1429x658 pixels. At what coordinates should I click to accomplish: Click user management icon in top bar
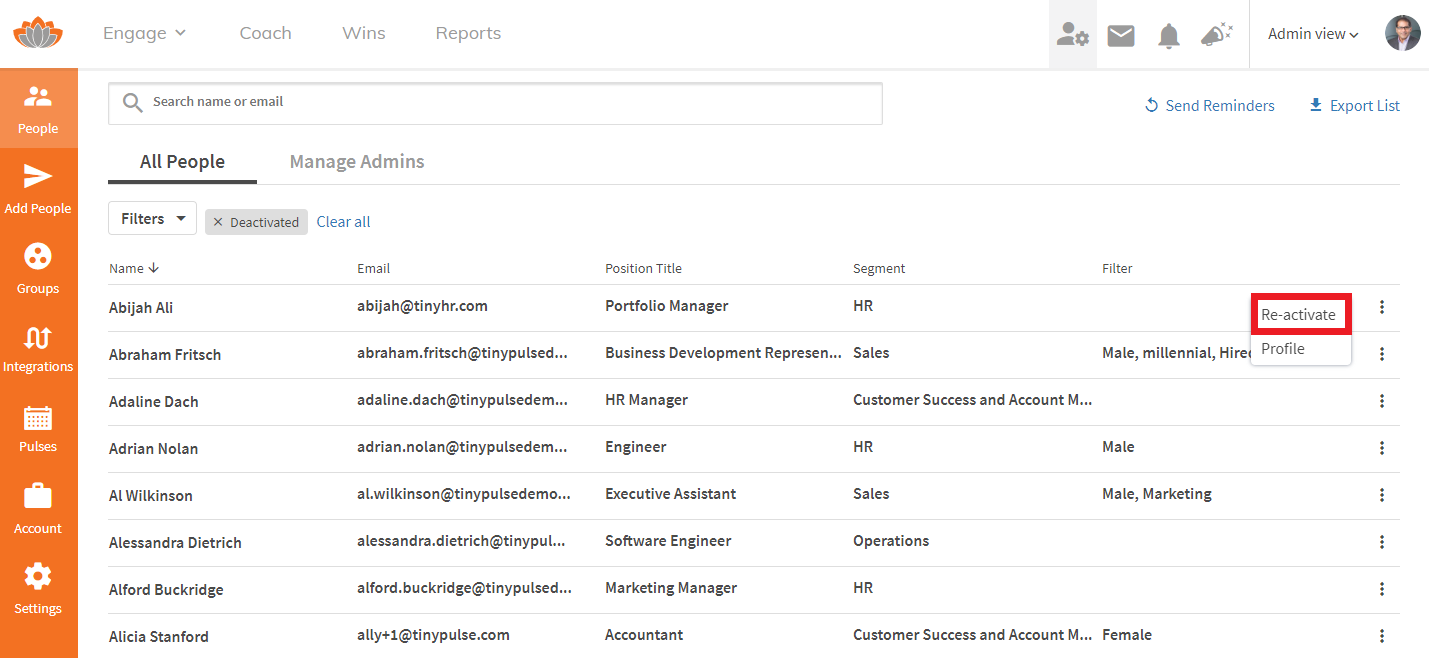1073,34
